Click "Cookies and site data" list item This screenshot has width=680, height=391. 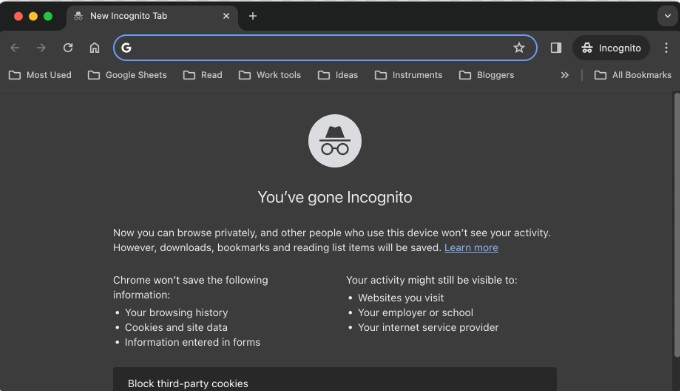coord(176,327)
